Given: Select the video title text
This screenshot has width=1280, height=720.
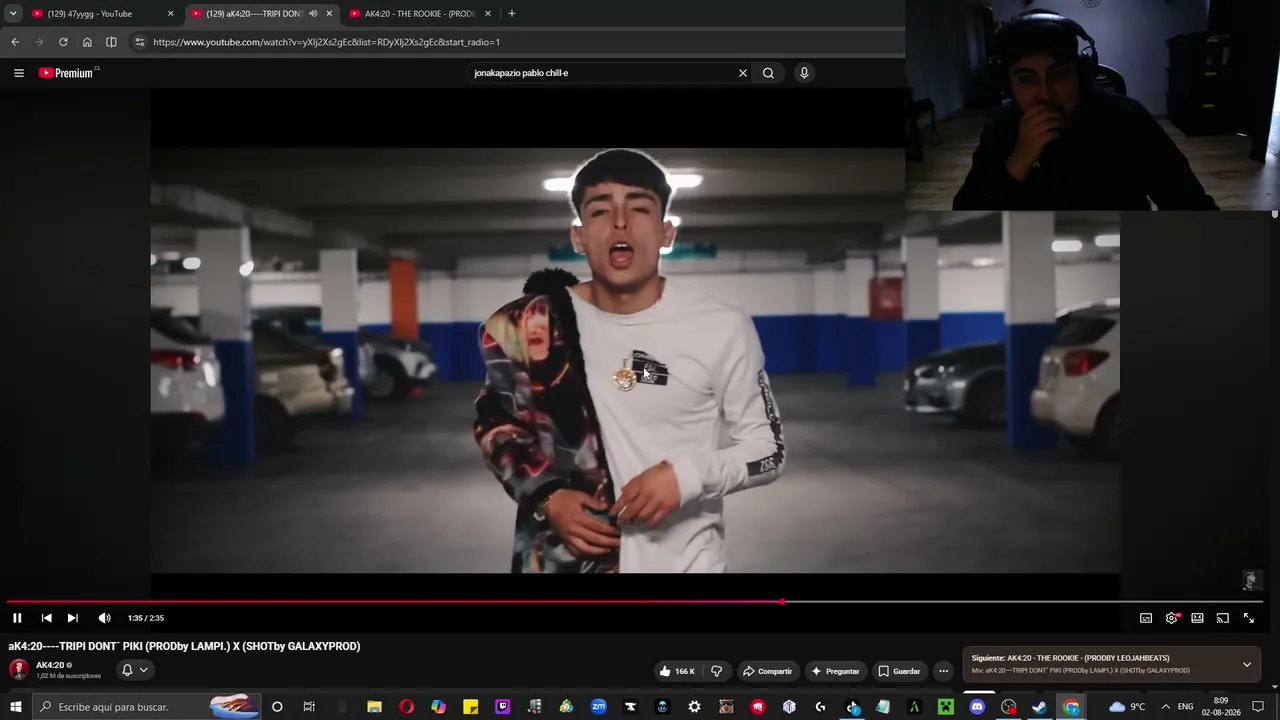Looking at the screenshot, I should [x=184, y=646].
